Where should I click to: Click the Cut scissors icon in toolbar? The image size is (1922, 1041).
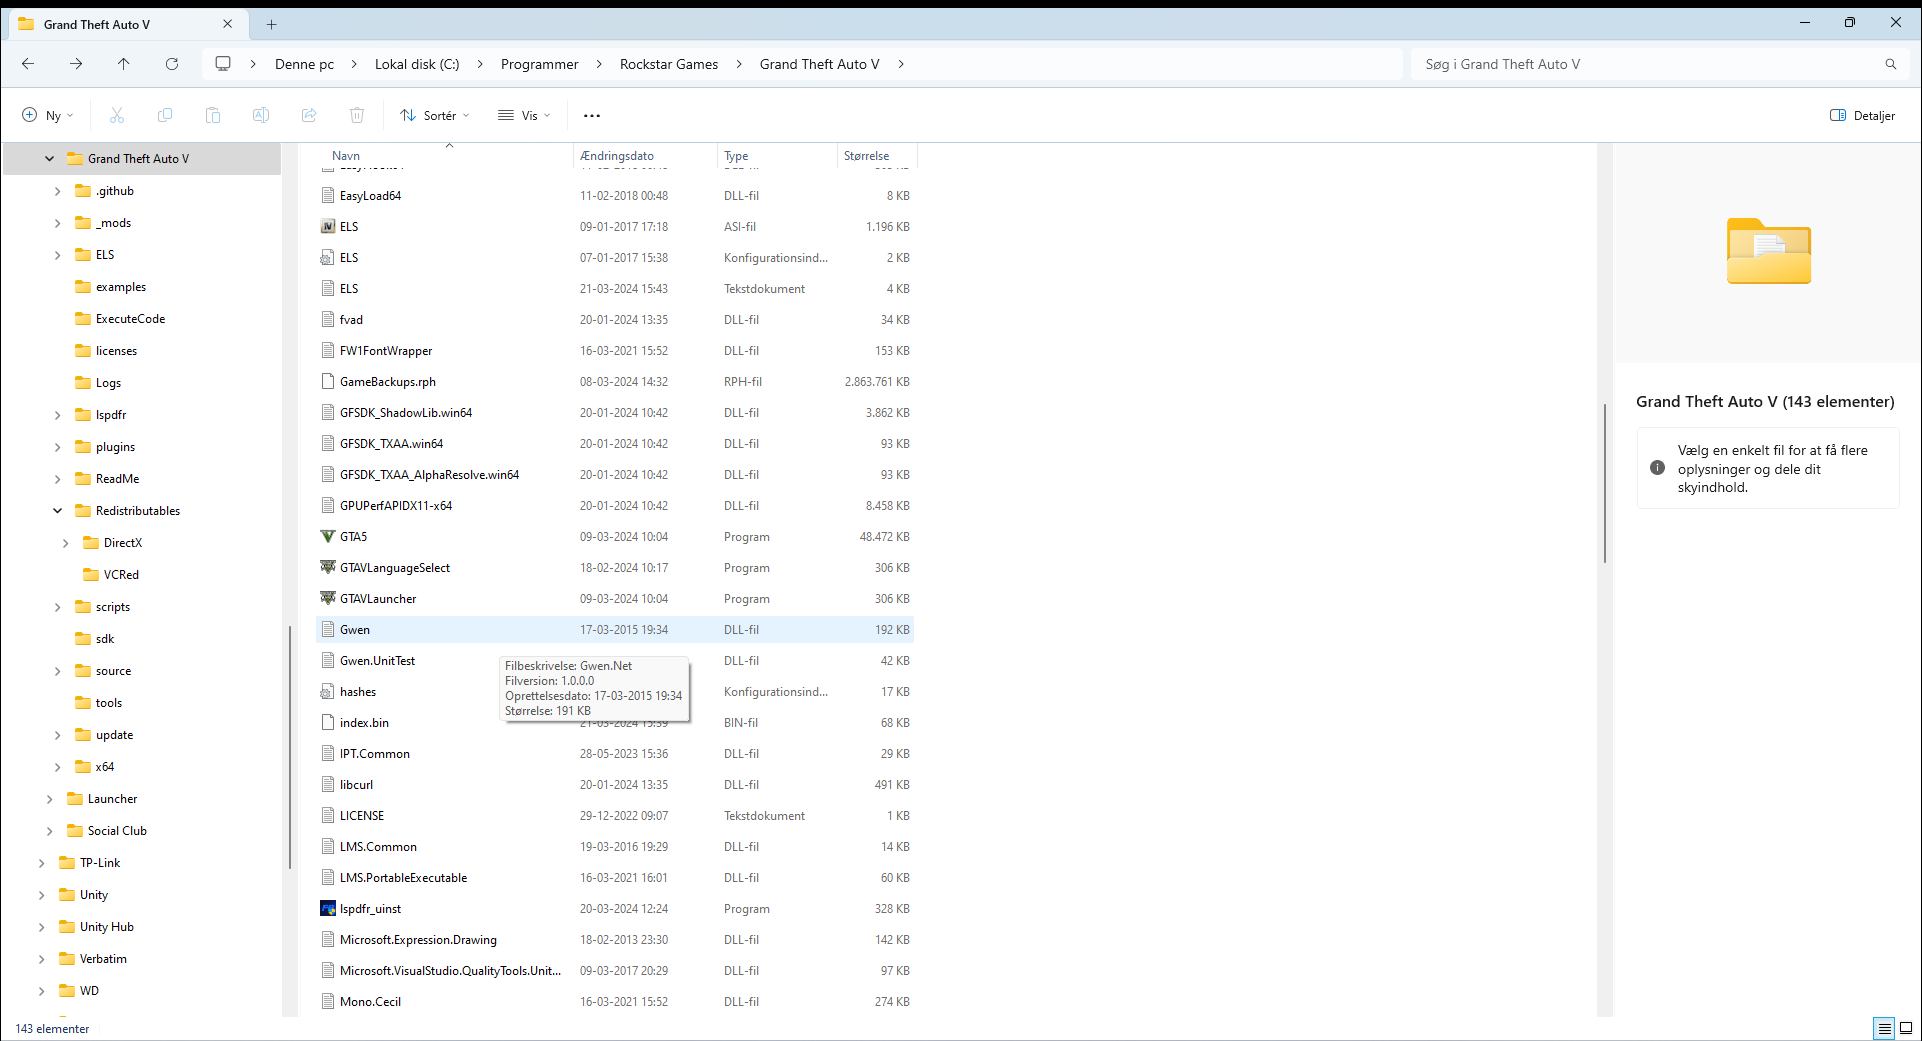[x=117, y=115]
